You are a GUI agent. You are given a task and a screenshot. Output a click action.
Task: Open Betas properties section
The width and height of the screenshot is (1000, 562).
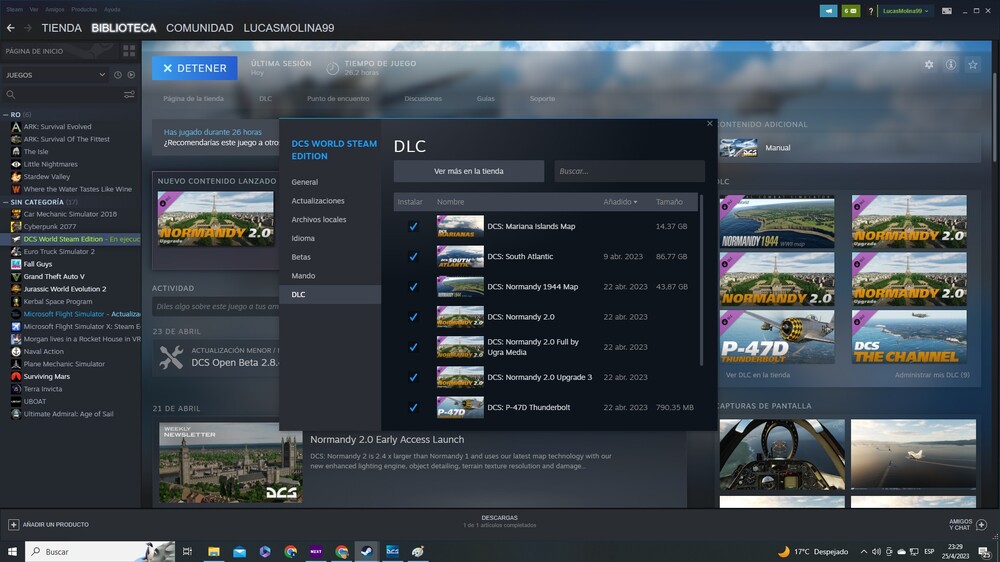coord(301,257)
